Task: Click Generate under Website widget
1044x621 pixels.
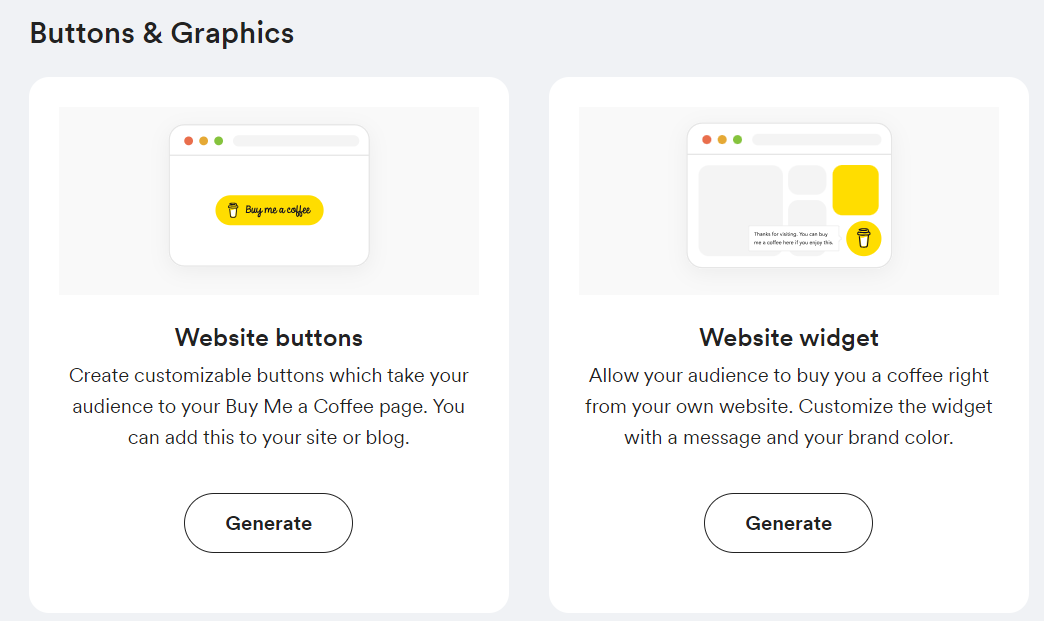Action: point(788,523)
